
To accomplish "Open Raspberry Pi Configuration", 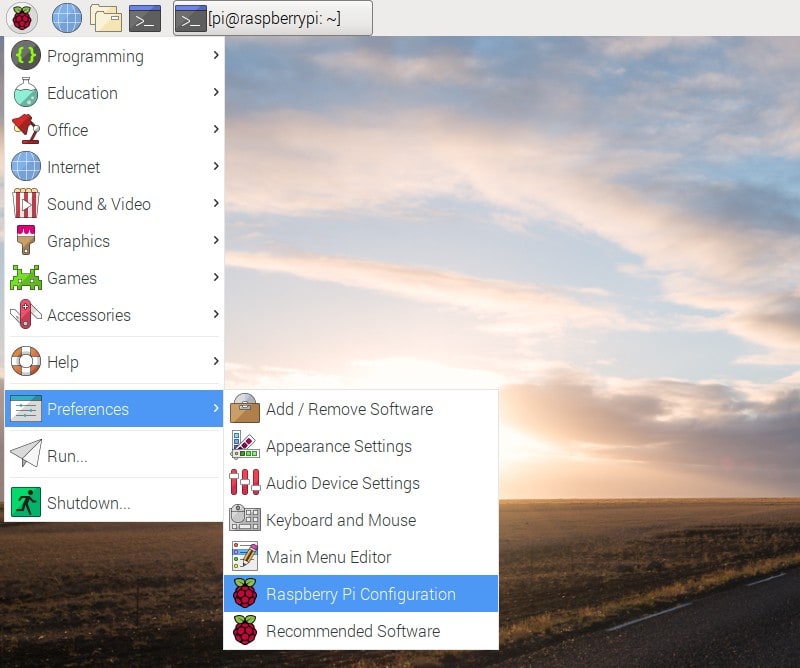I will point(361,593).
